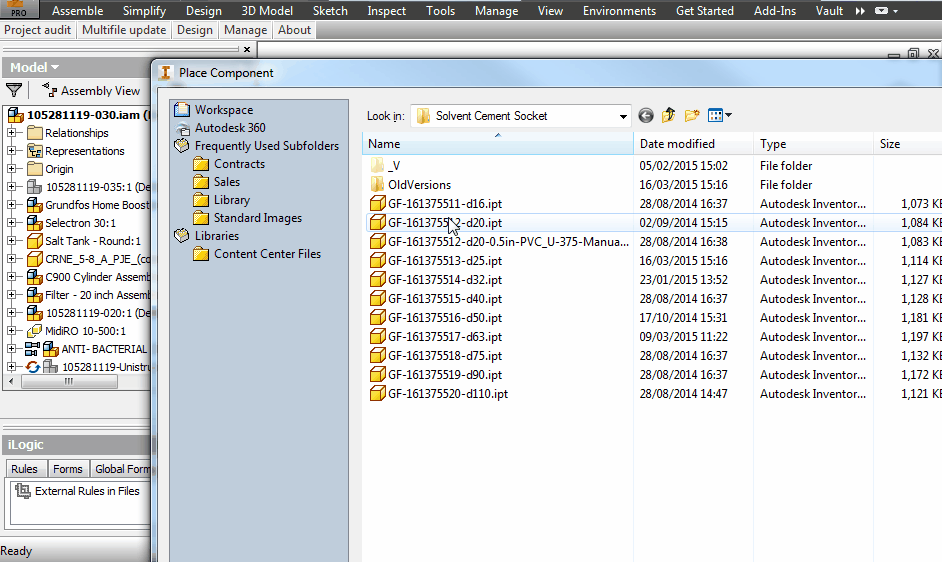The image size is (942, 562).
Task: Select Workspace location icon
Action: (182, 109)
